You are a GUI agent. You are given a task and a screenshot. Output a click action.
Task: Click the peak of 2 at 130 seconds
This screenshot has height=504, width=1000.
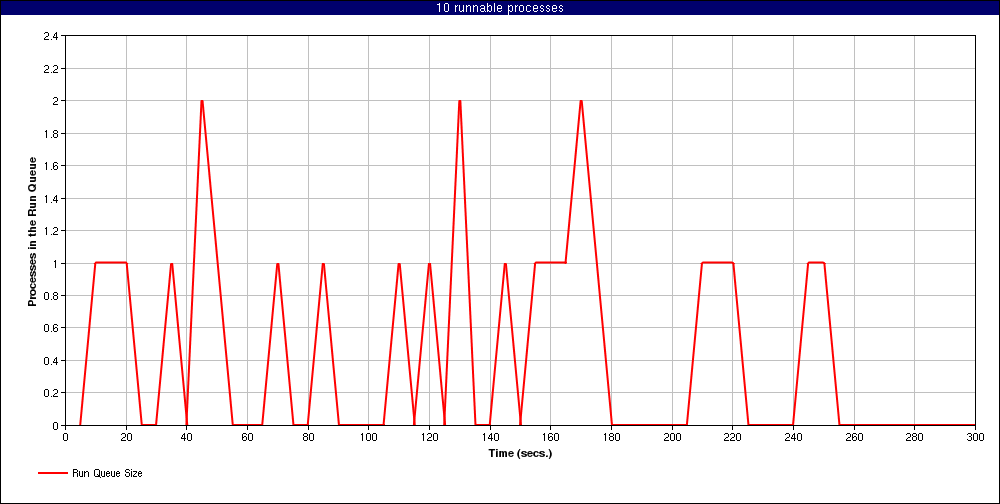[459, 101]
